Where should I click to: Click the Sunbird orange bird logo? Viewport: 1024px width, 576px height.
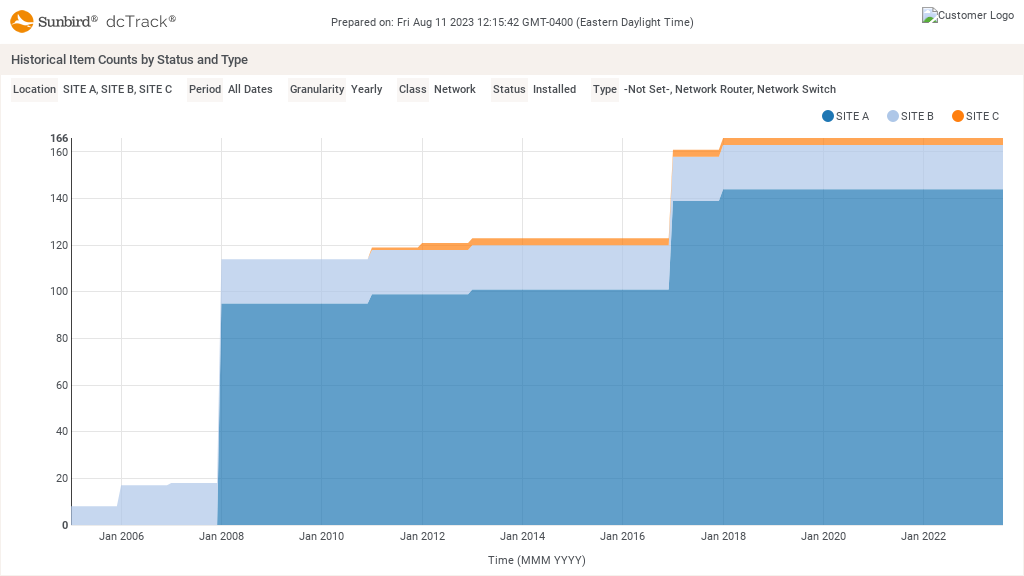22,21
